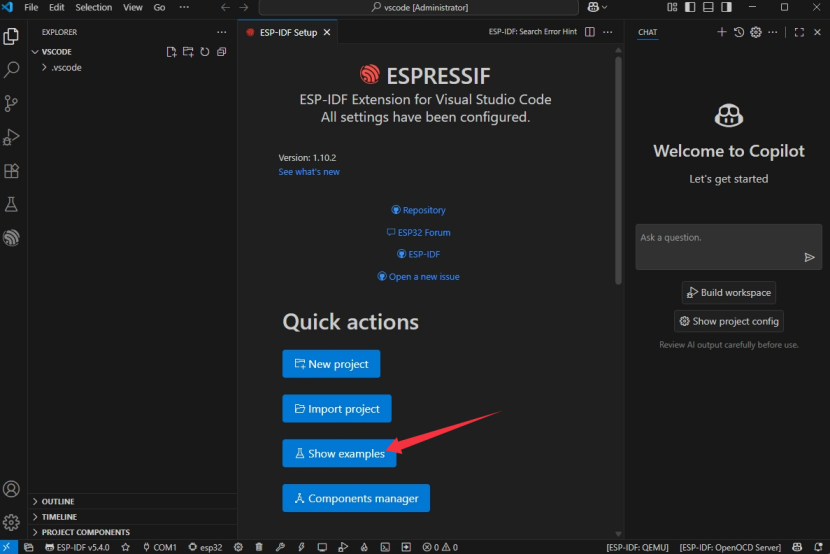The height and width of the screenshot is (554, 830).
Task: Open editor more actions menu
Action: (608, 32)
